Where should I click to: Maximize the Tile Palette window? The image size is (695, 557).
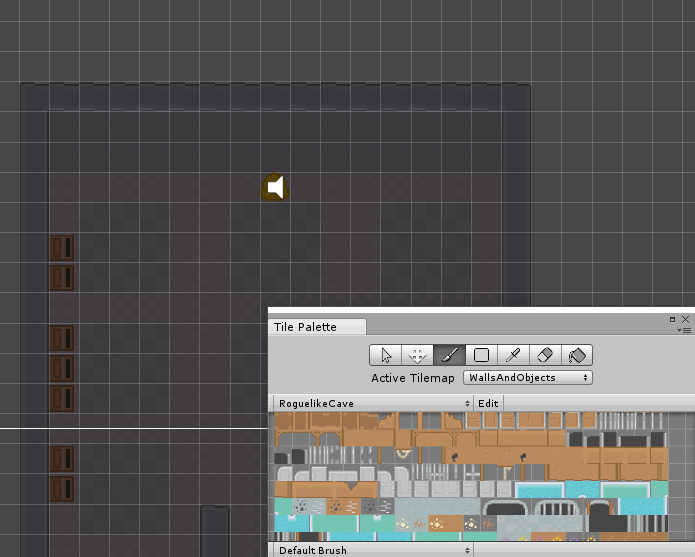[x=672, y=319]
